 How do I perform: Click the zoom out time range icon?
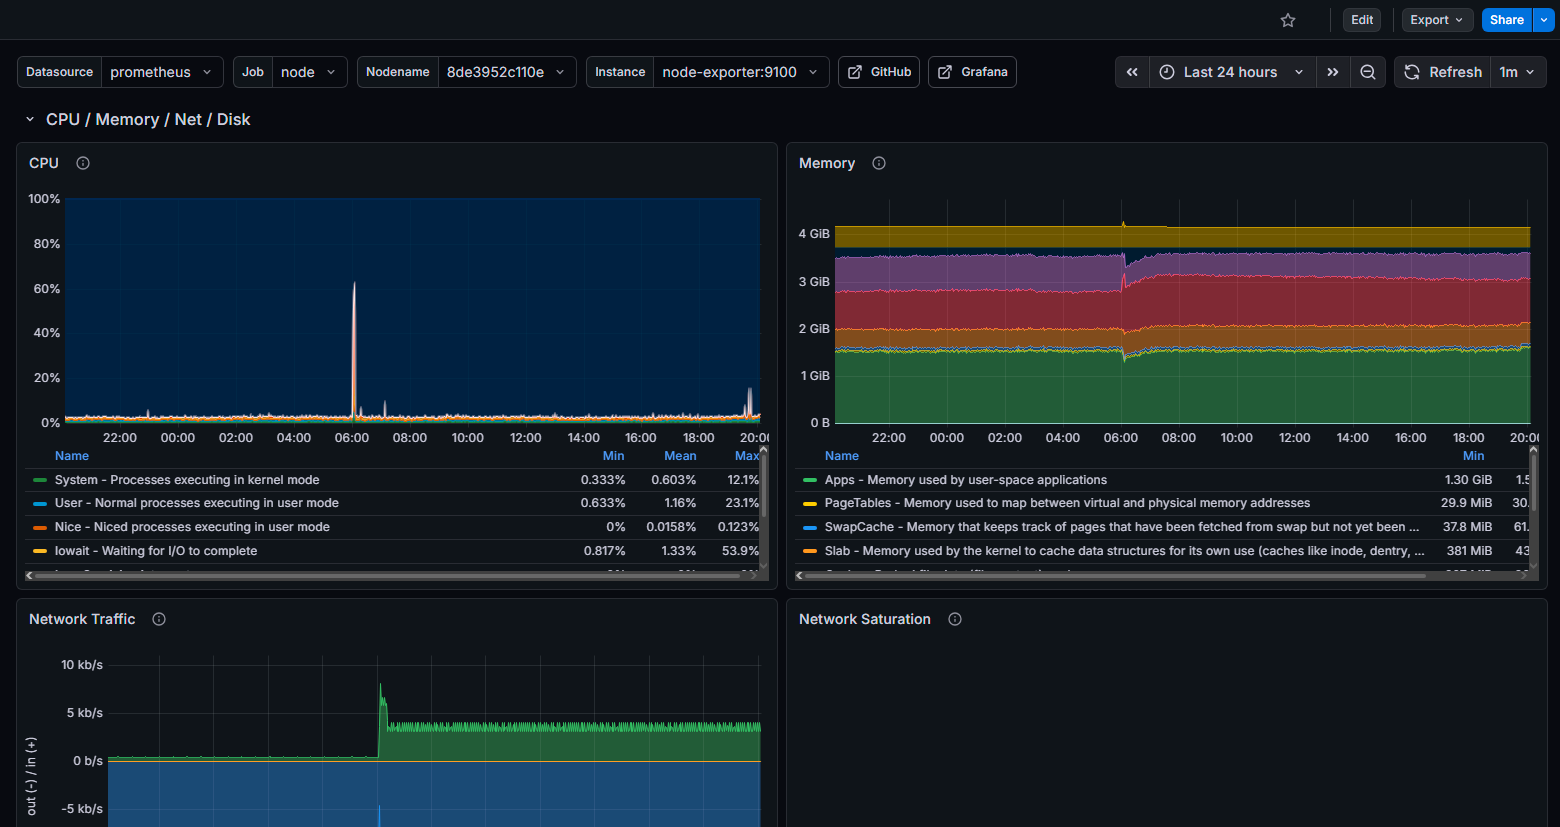coord(1368,71)
